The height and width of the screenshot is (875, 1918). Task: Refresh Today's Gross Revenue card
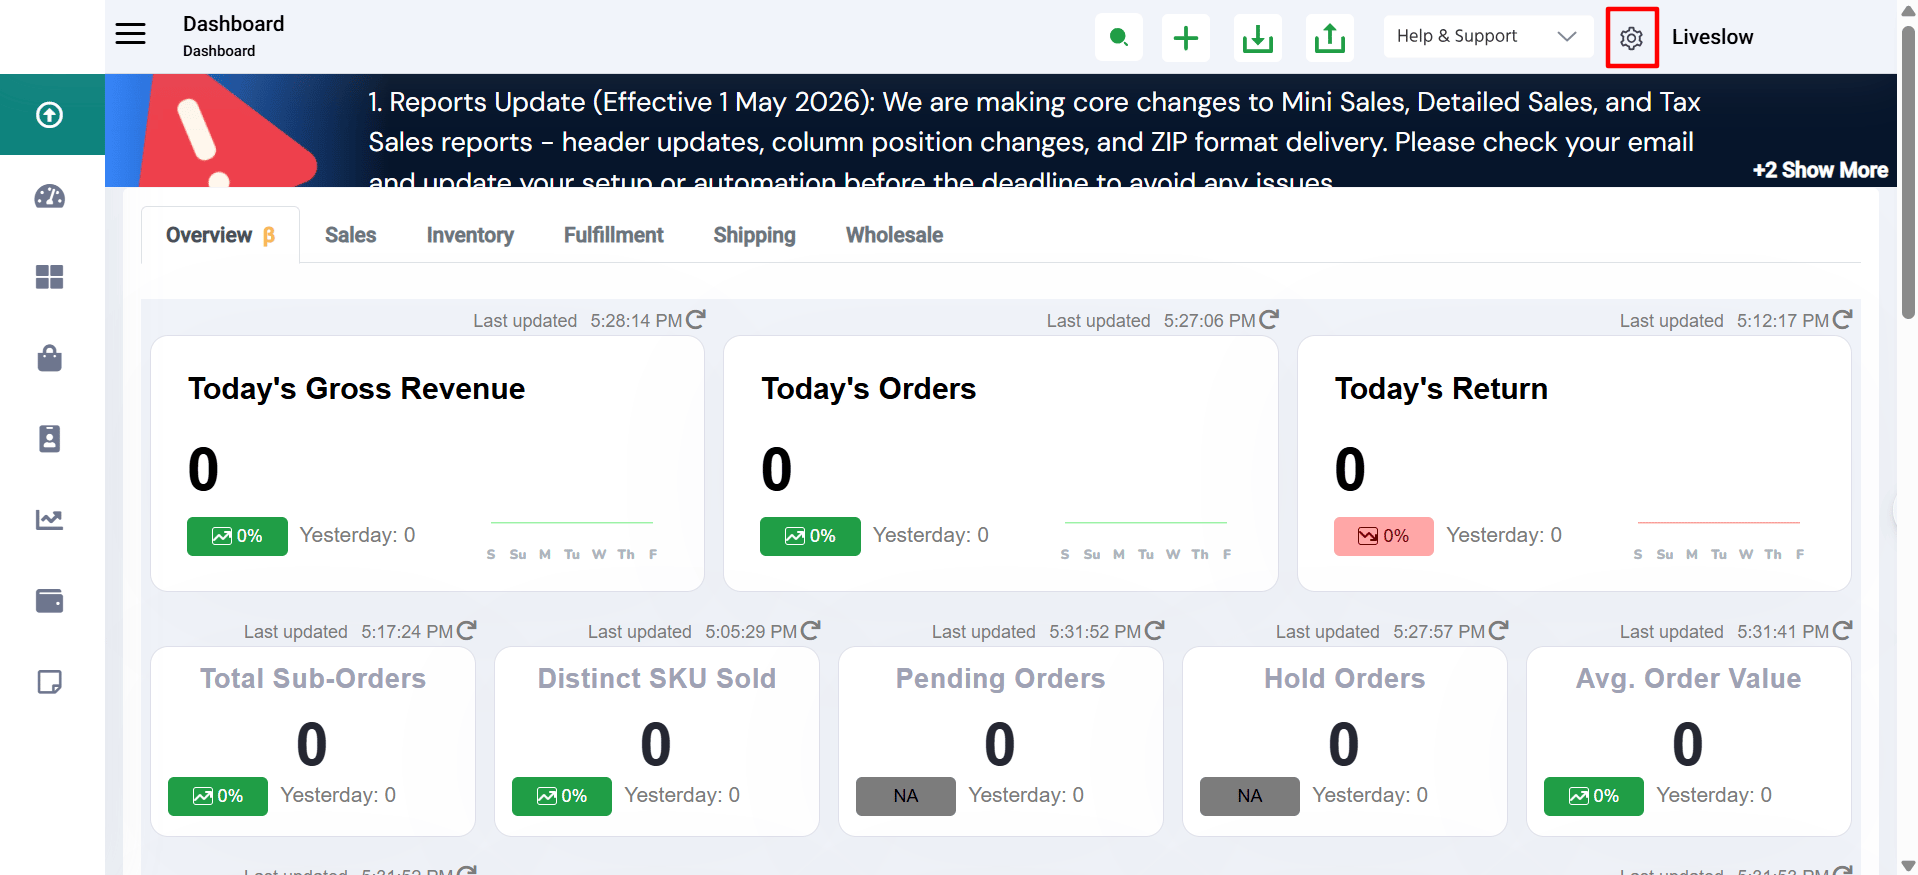(696, 319)
